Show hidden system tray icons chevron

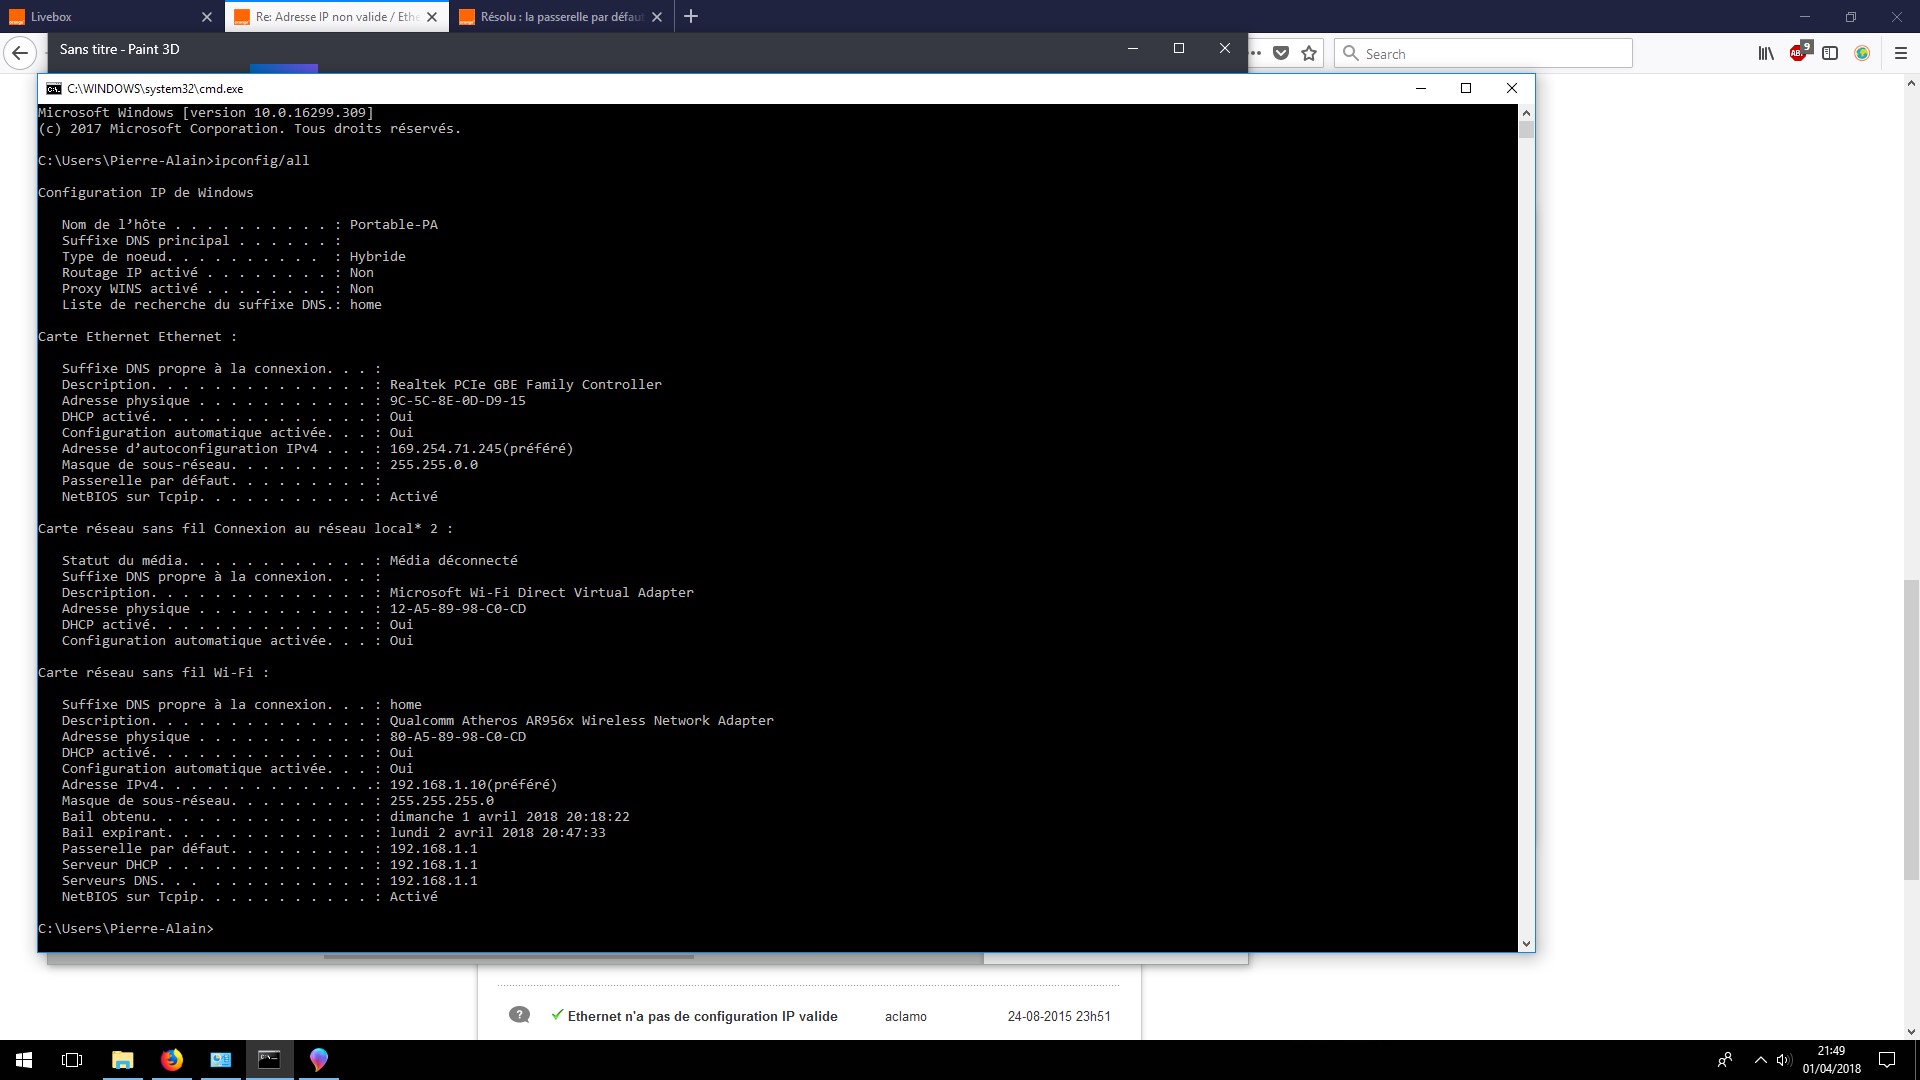(1760, 1060)
